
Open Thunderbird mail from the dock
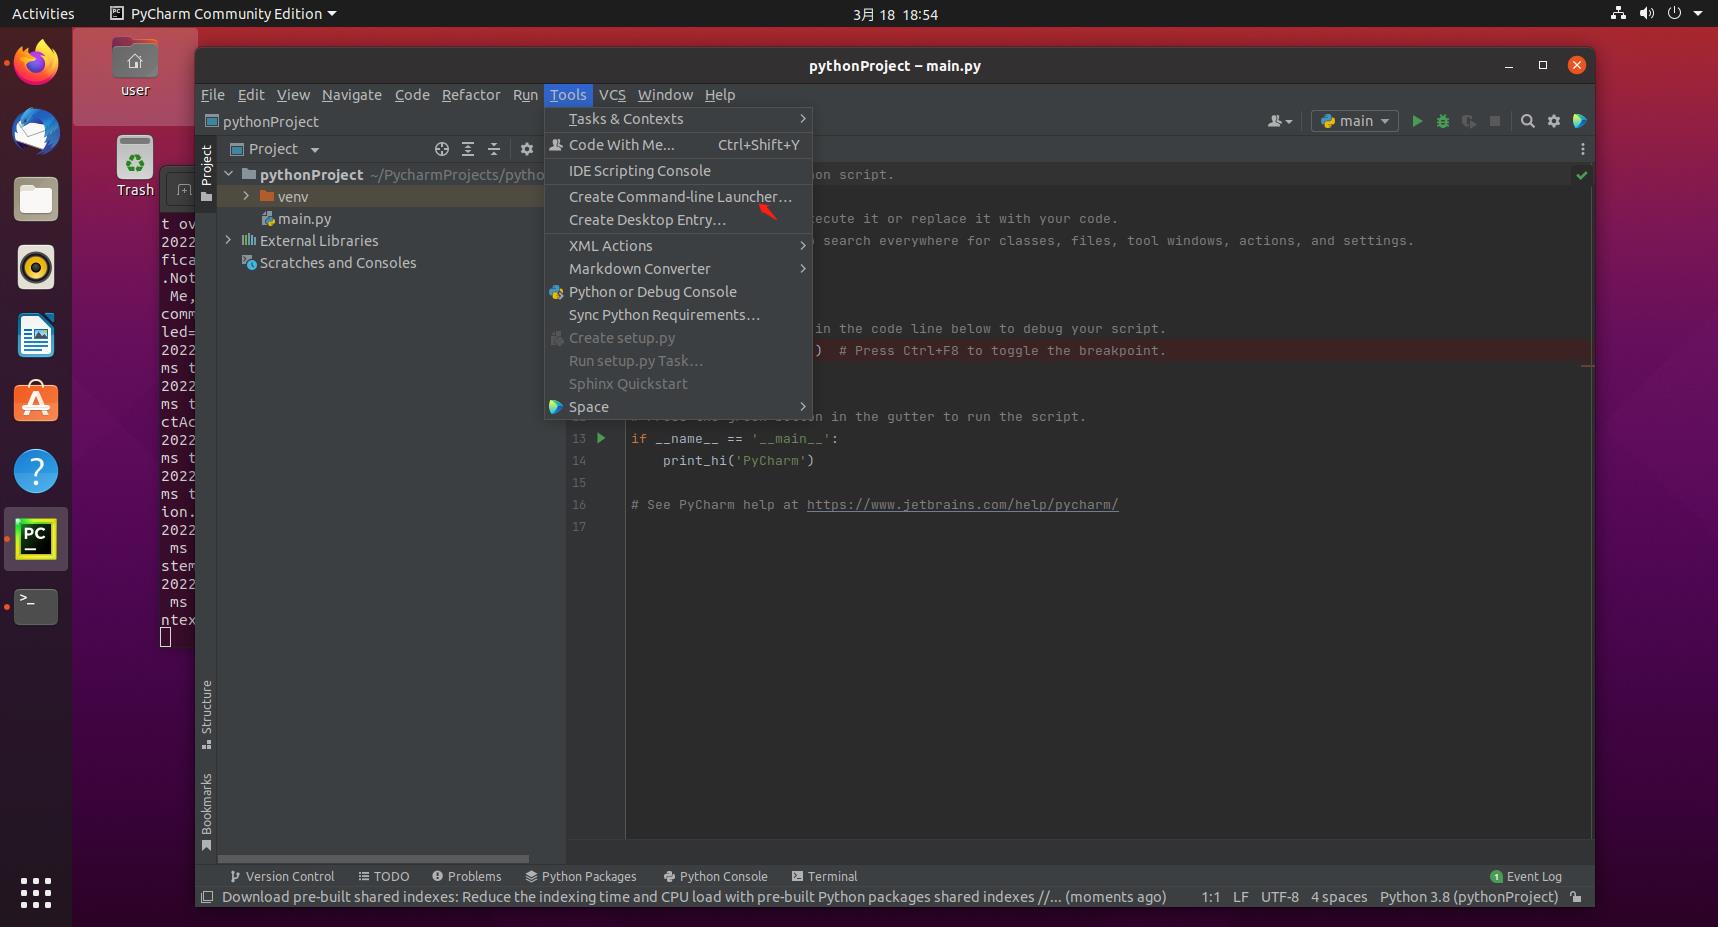click(x=36, y=131)
